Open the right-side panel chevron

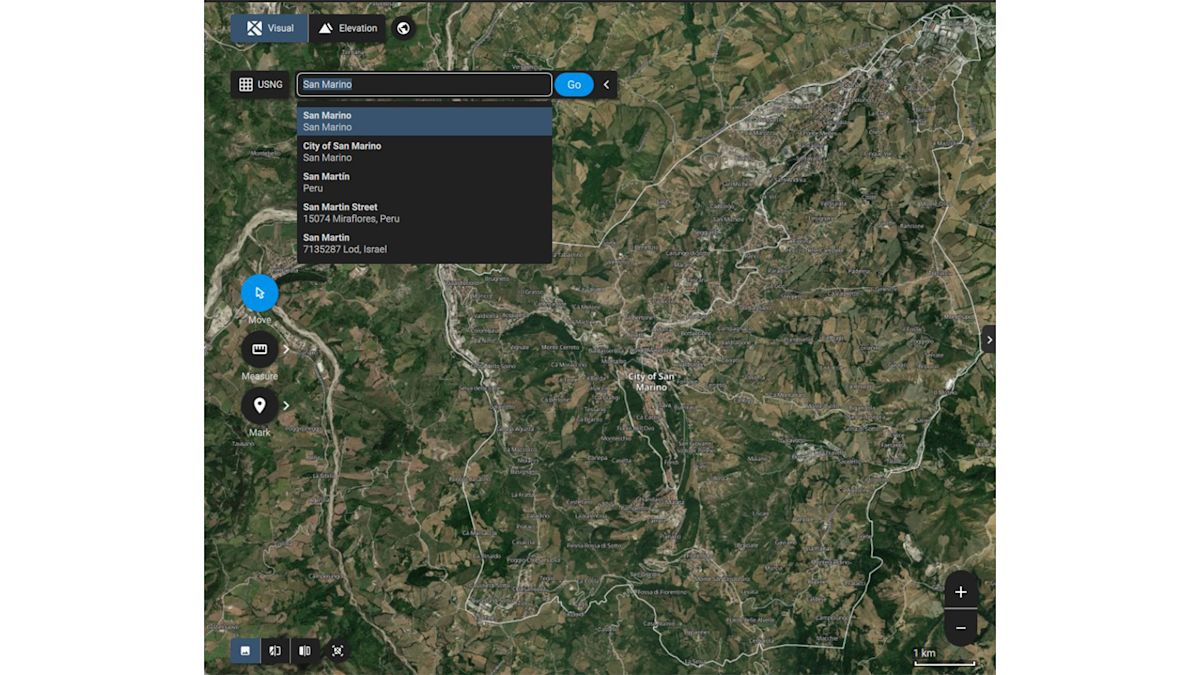988,339
